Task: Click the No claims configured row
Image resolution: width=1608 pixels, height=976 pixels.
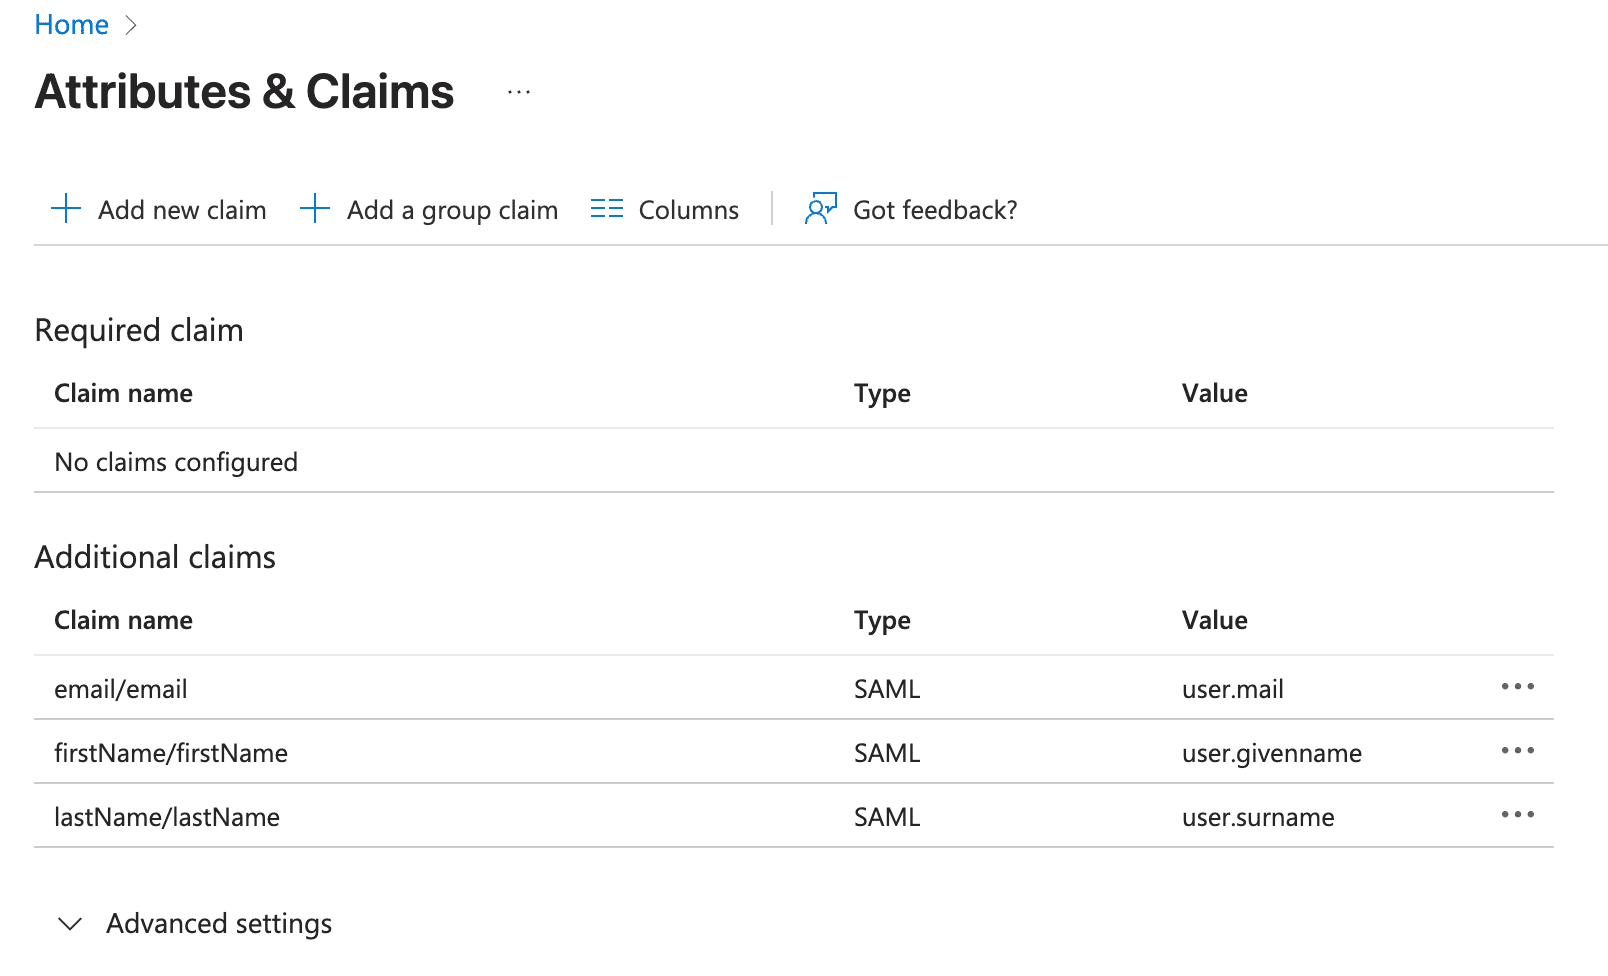Action: (176, 462)
